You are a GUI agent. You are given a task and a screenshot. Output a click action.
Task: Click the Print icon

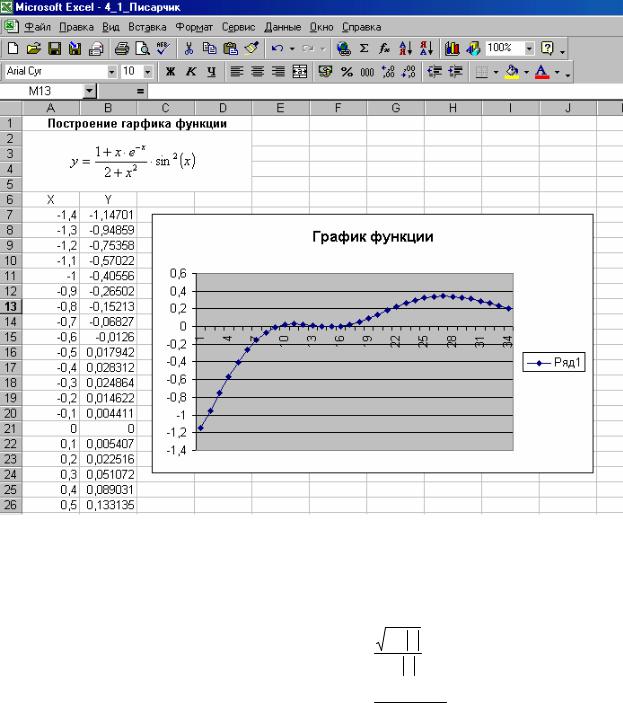[x=121, y=48]
